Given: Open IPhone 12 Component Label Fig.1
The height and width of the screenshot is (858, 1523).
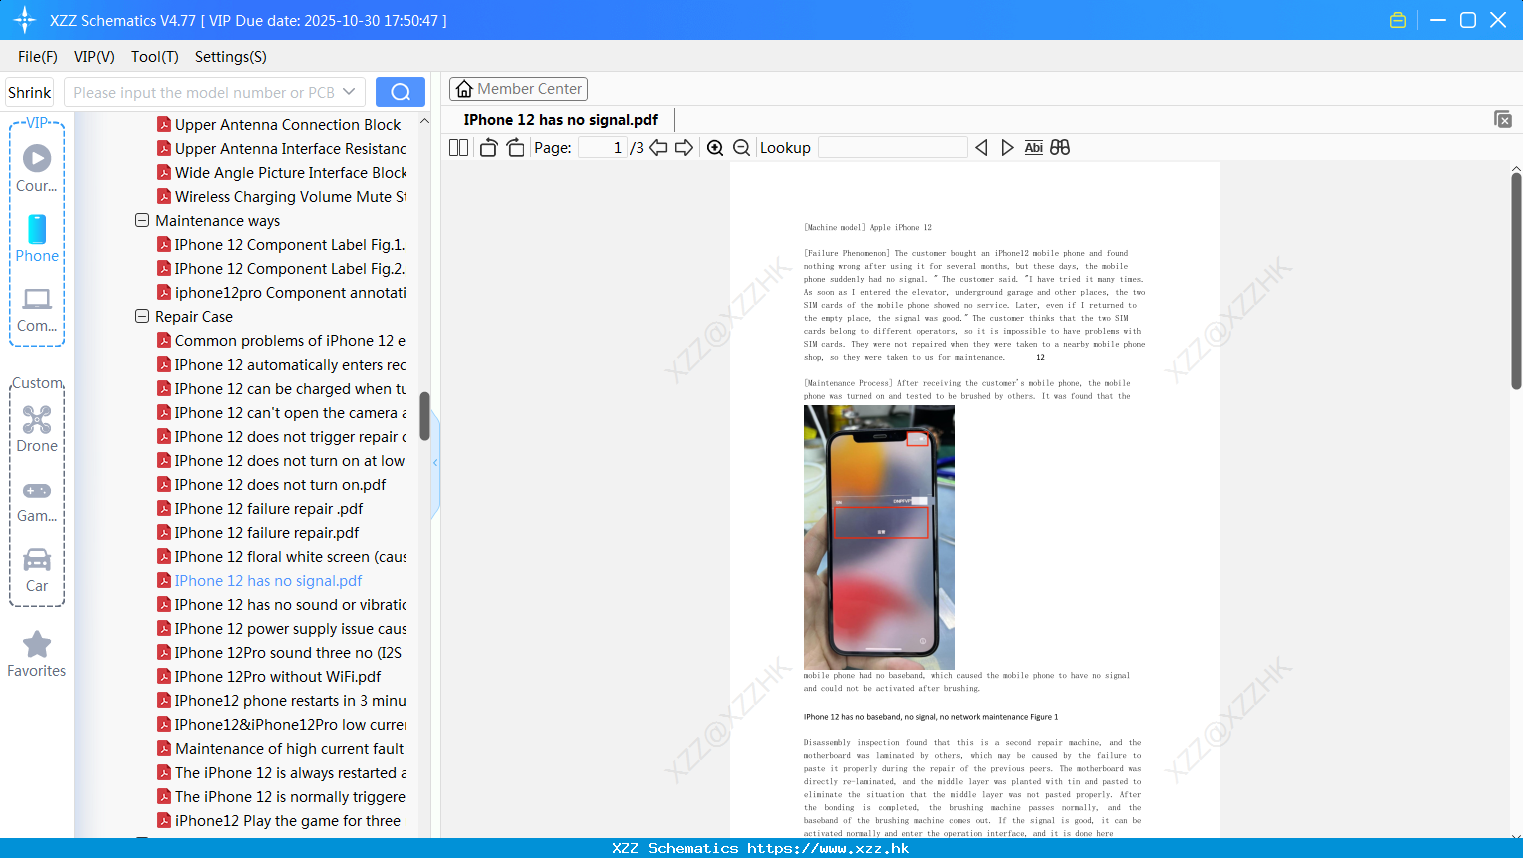Looking at the screenshot, I should point(281,244).
